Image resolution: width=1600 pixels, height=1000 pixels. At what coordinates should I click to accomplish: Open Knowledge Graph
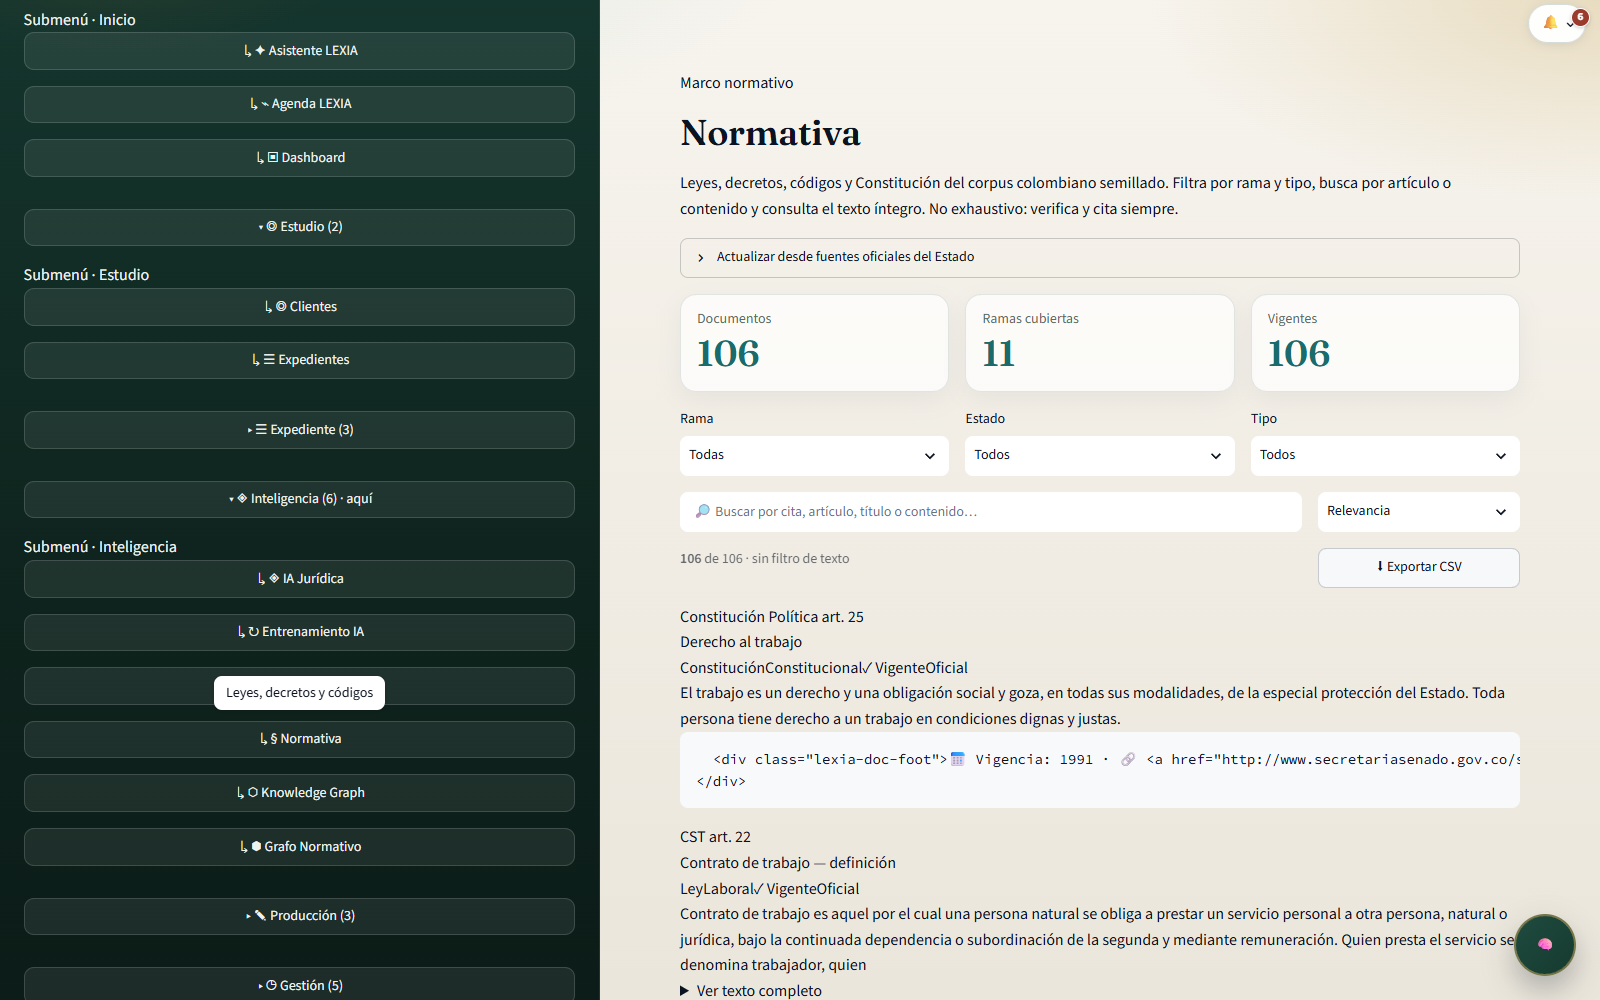pyautogui.click(x=299, y=793)
